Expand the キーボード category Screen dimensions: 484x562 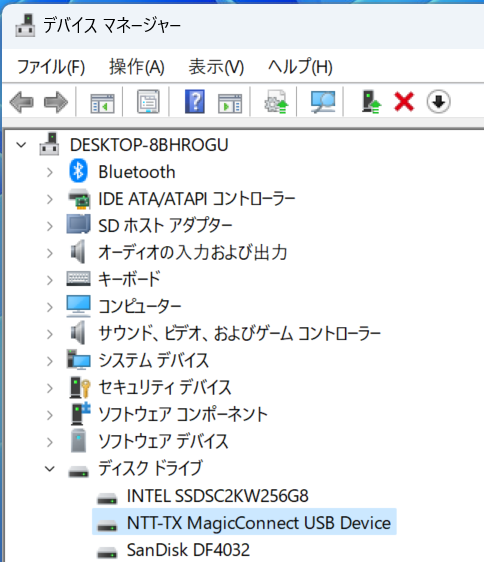pyautogui.click(x=50, y=280)
